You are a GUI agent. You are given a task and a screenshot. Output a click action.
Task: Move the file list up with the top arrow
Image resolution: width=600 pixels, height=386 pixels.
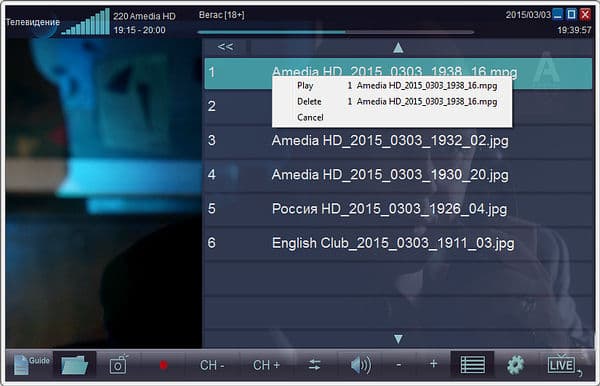[398, 48]
